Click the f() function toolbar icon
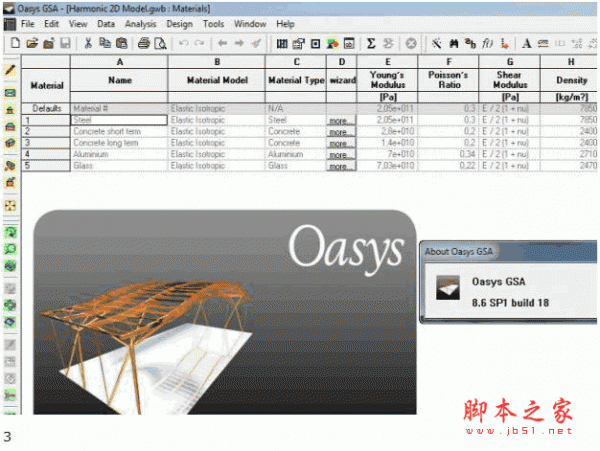 coord(487,44)
